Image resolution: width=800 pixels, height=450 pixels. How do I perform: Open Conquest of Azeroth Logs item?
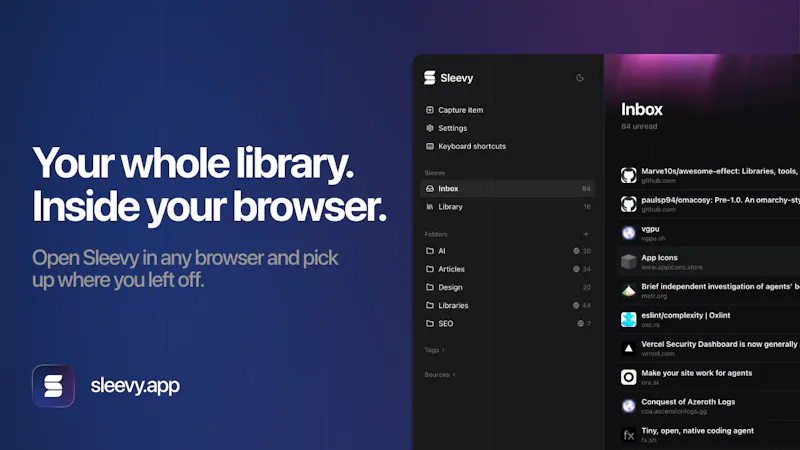pyautogui.click(x=709, y=406)
